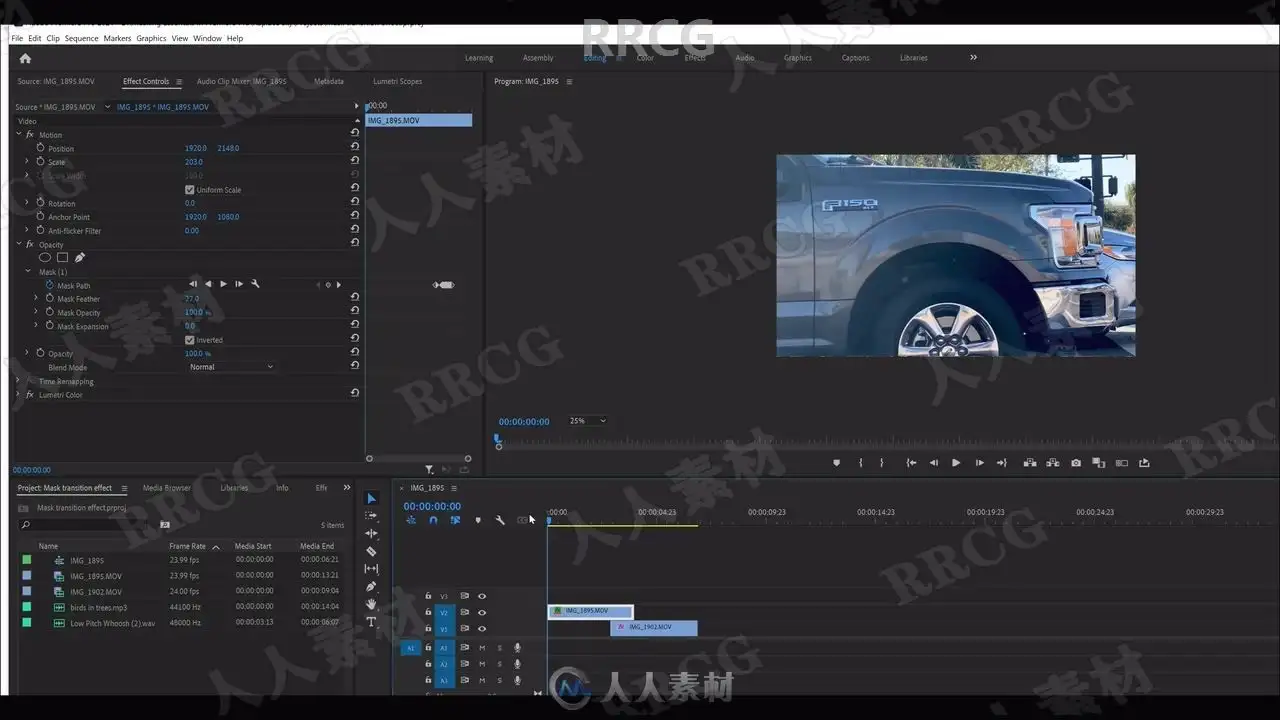
Task: Pick the free draw bezier mask pen
Action: [80, 258]
